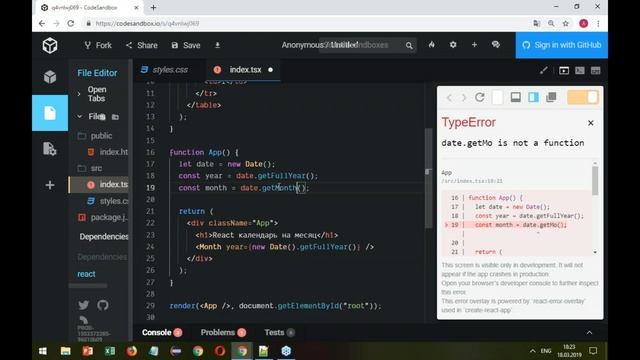This screenshot has height=360, width=640.
Task: Expand the Dependencies section header
Action: pyautogui.click(x=104, y=237)
